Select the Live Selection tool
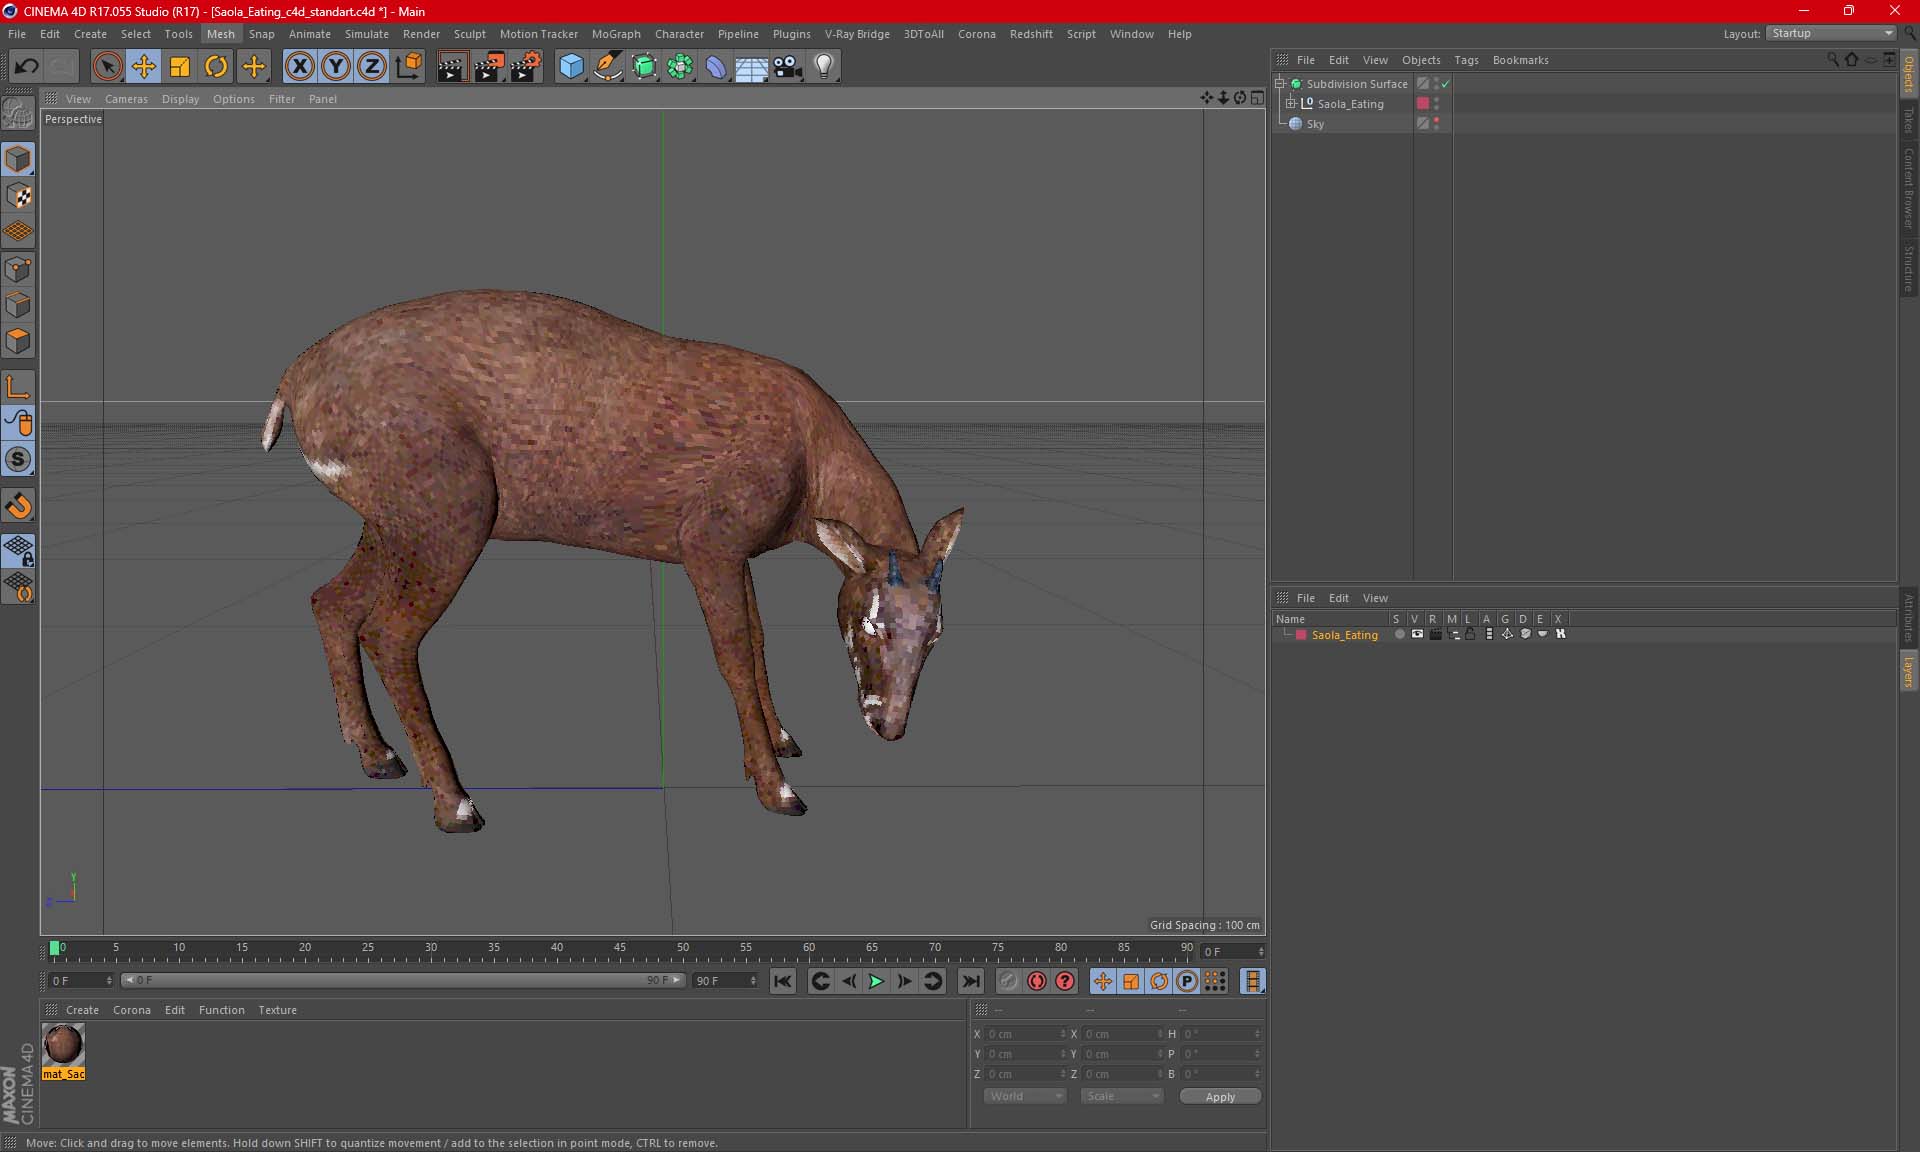The width and height of the screenshot is (1920, 1152). click(x=107, y=67)
